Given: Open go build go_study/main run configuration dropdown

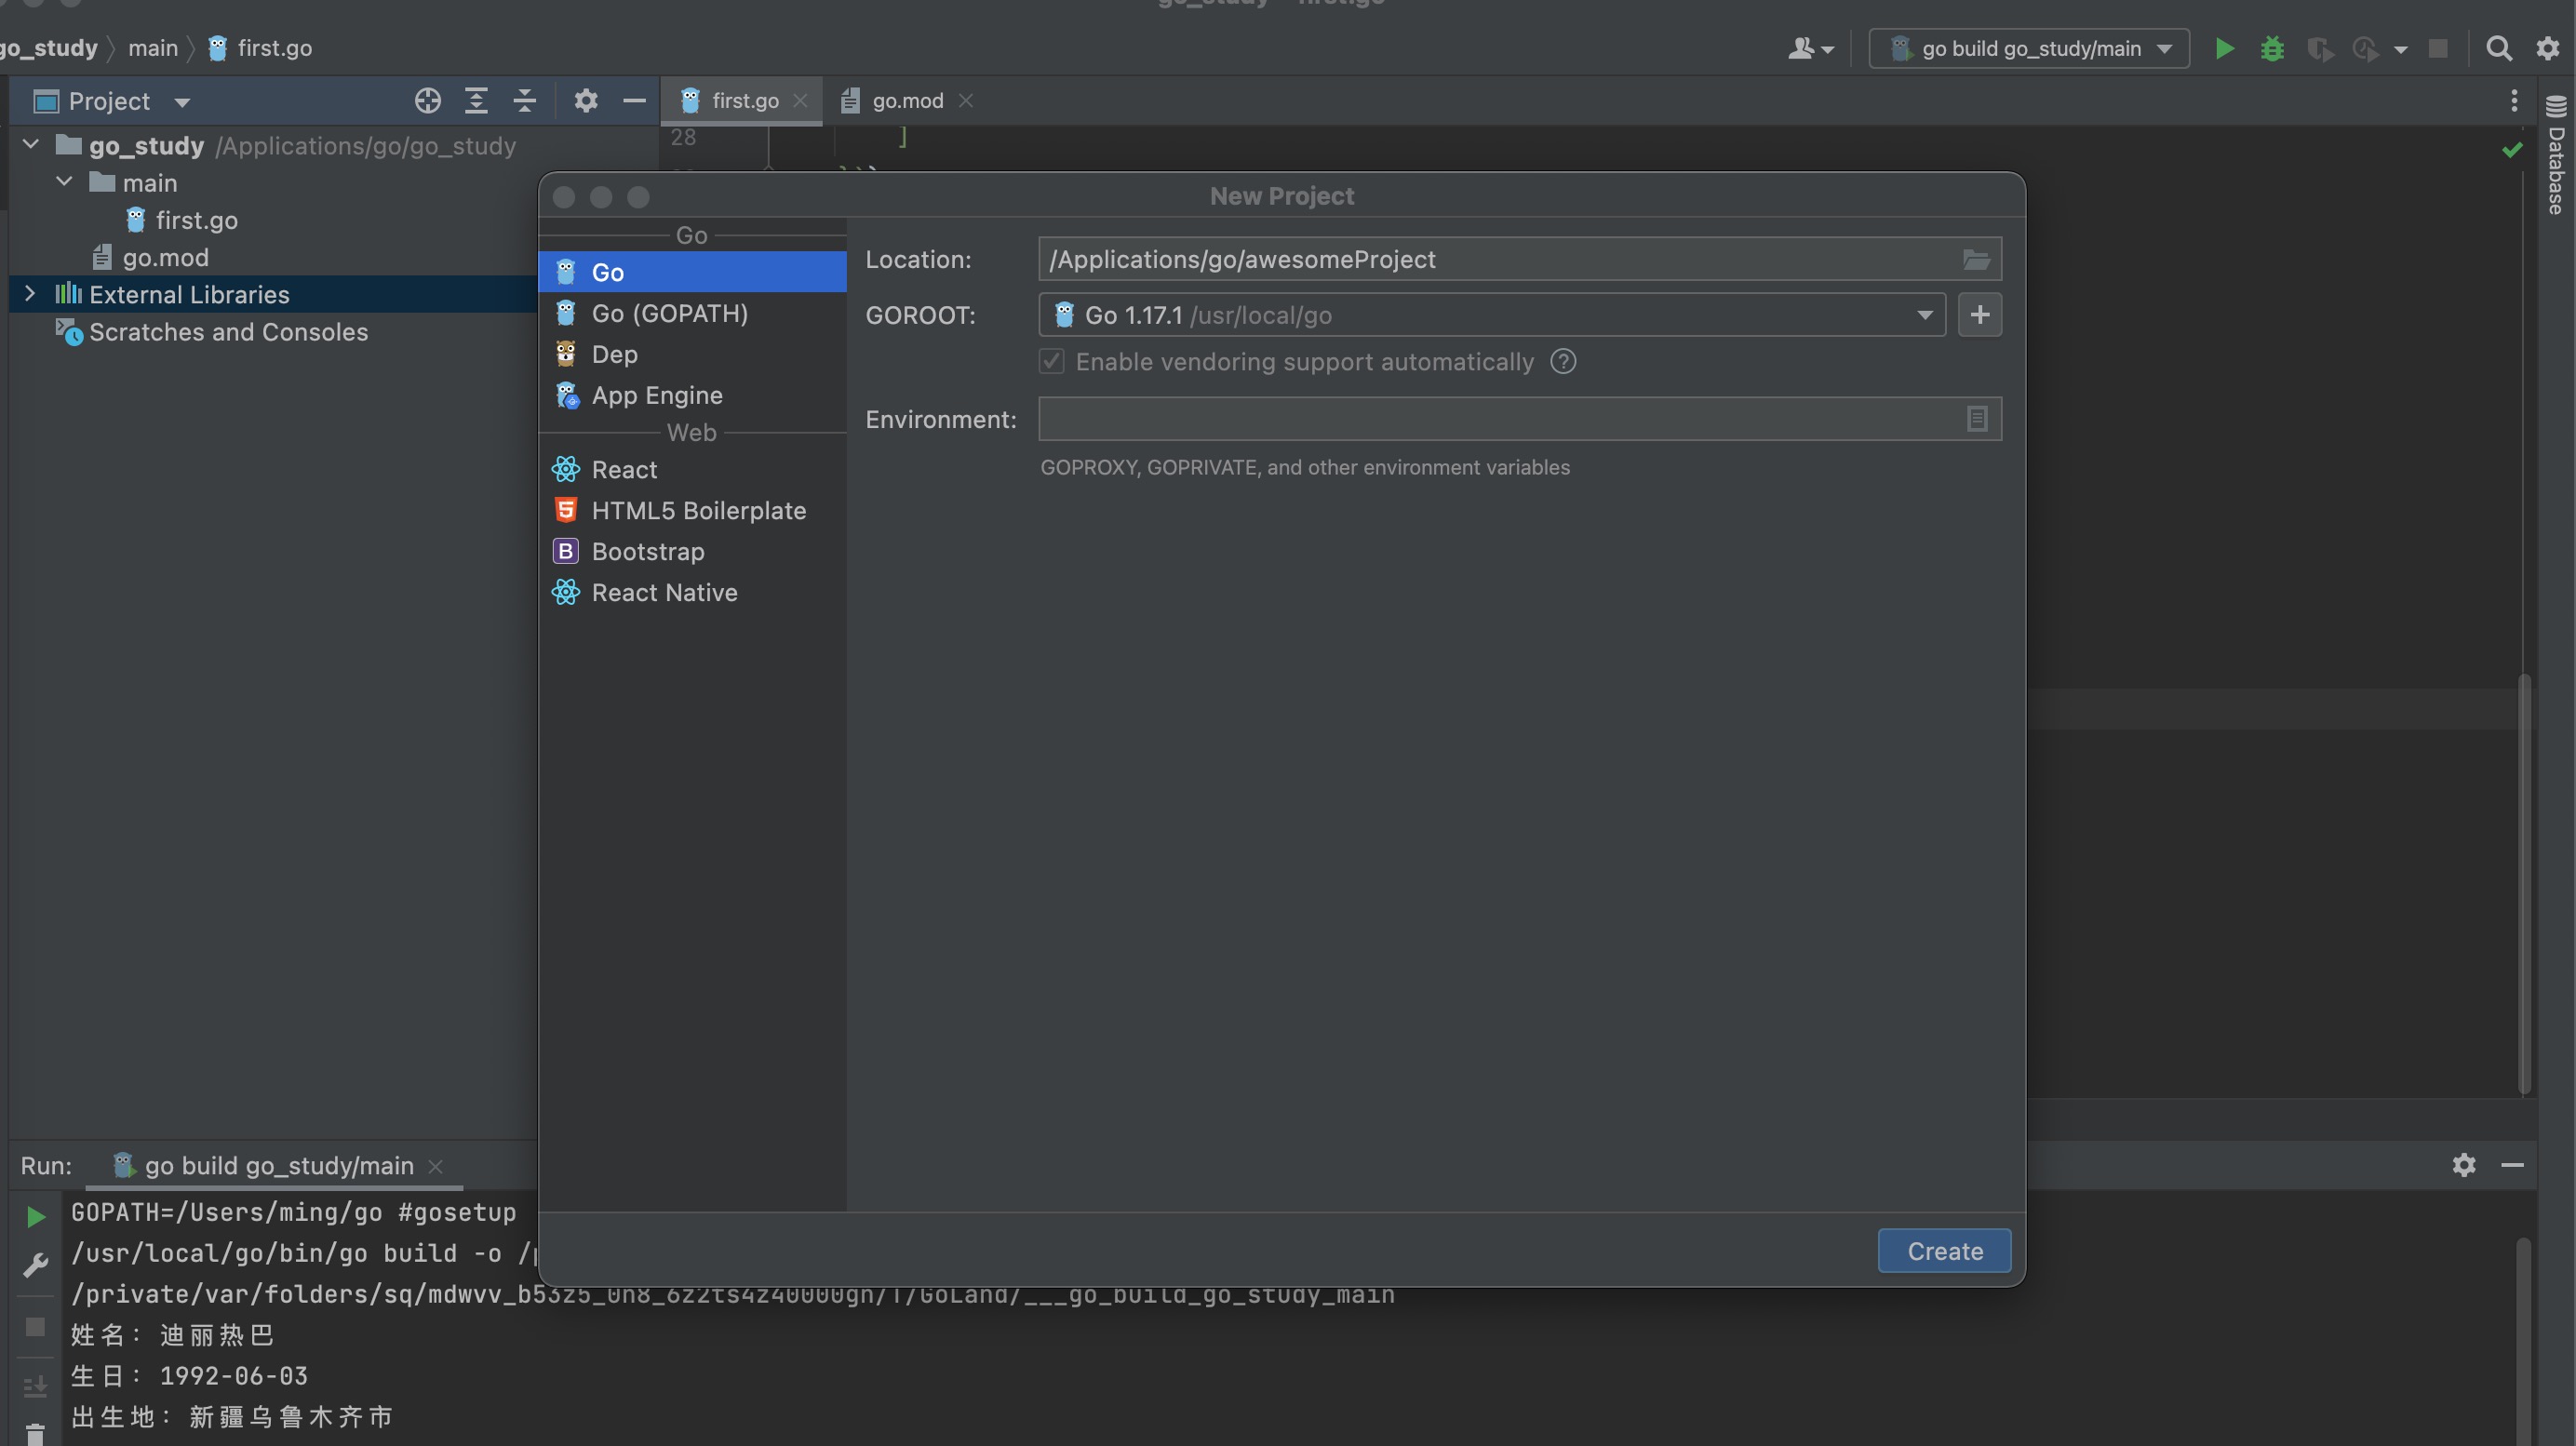Looking at the screenshot, I should point(2030,48).
